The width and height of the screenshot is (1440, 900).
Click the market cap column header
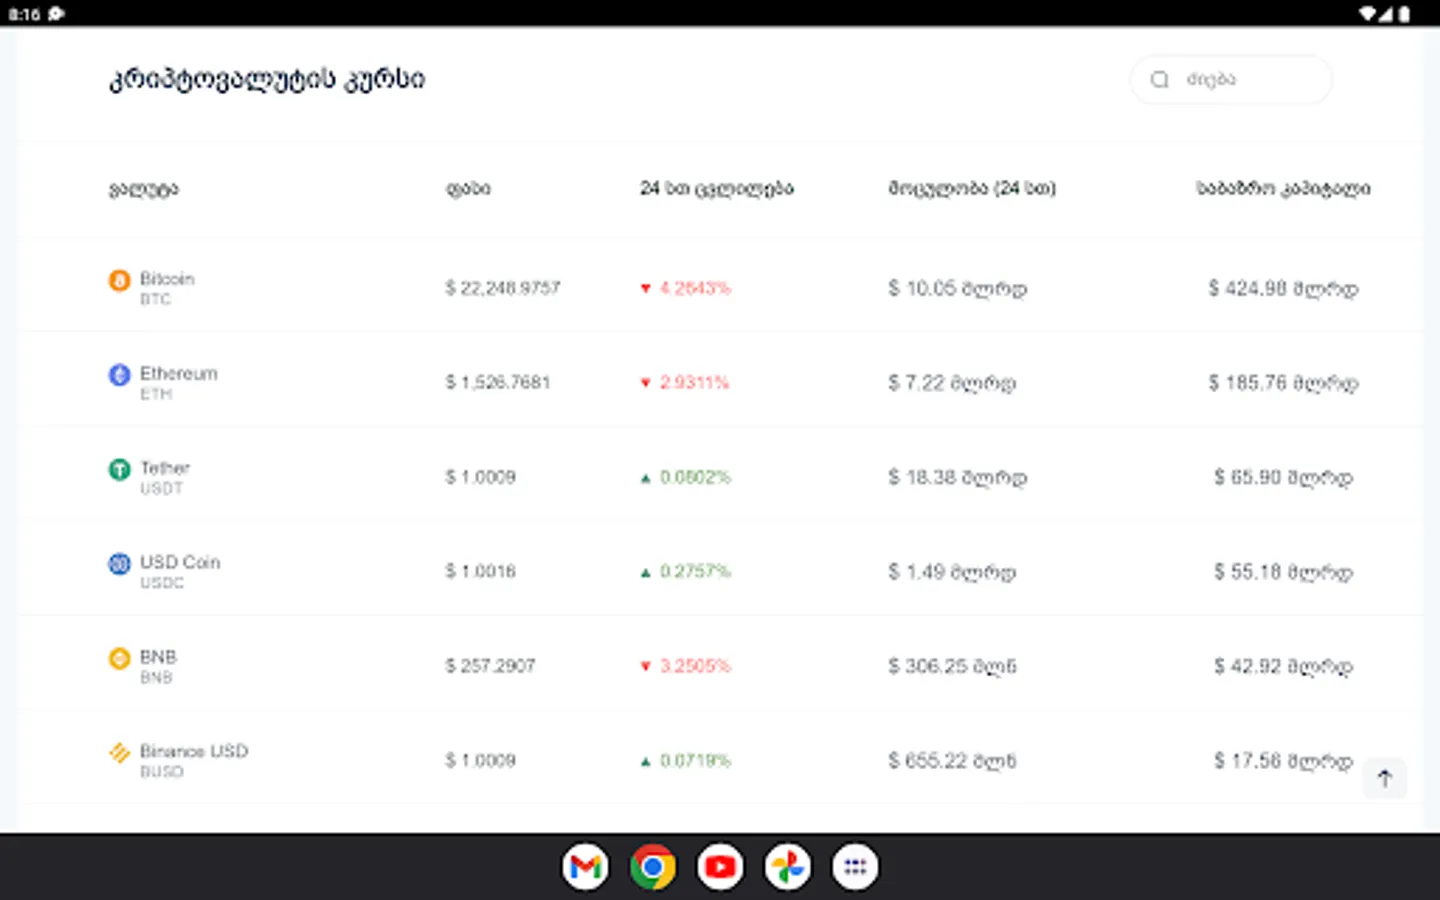[1284, 188]
